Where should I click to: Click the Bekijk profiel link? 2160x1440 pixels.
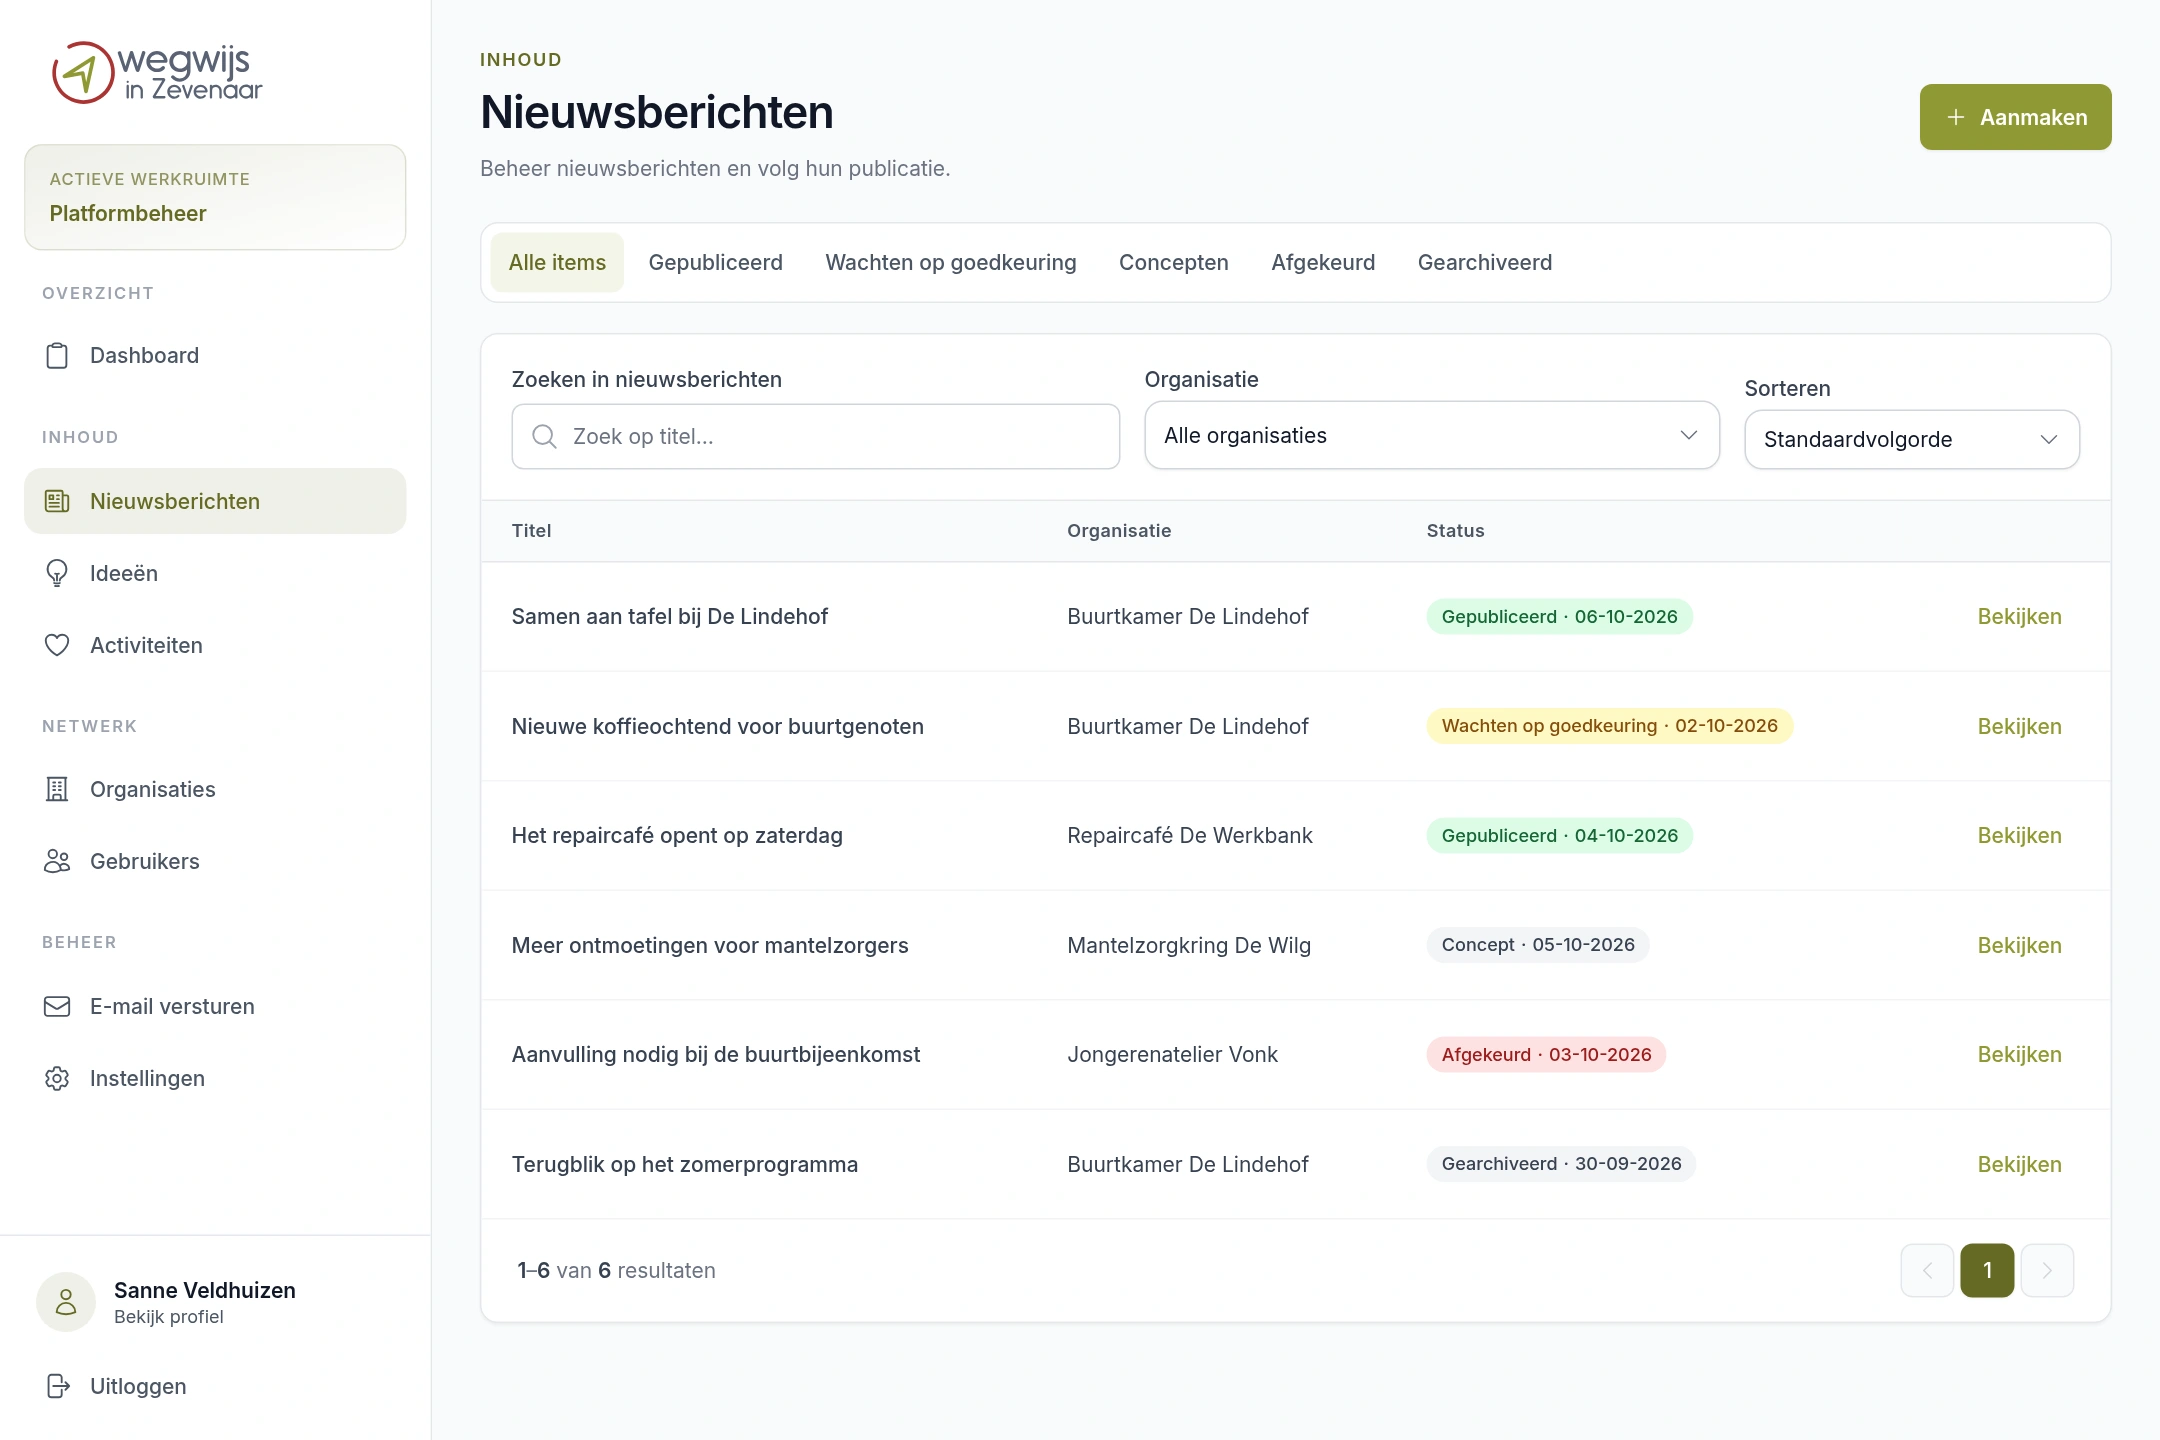[x=169, y=1317]
